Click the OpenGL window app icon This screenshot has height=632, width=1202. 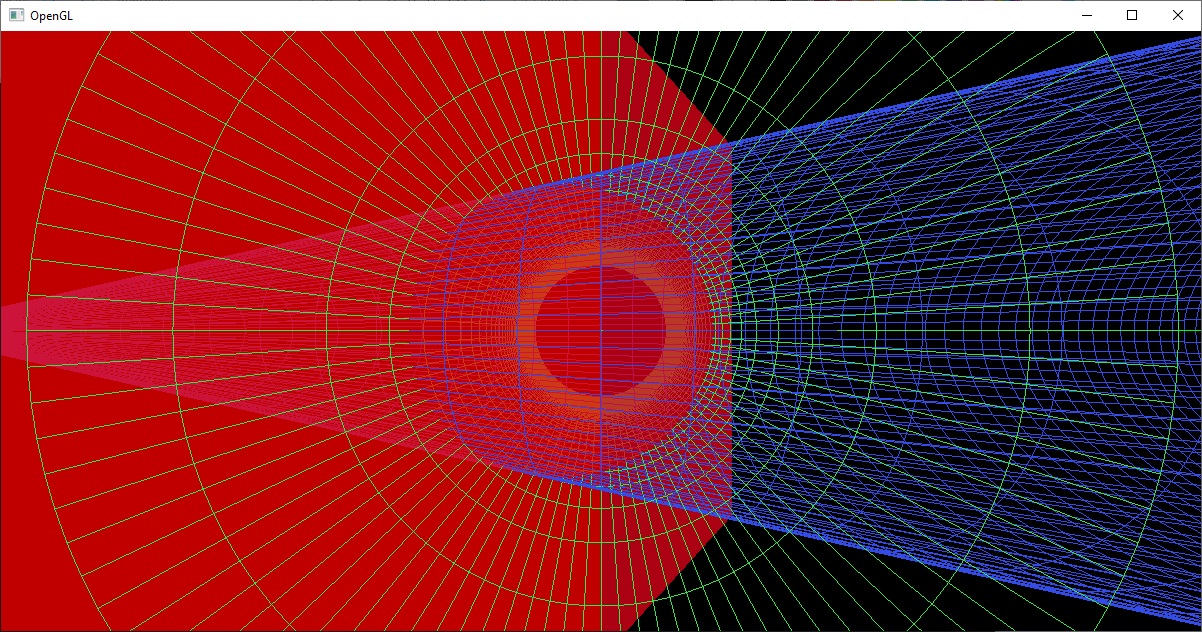tap(16, 16)
